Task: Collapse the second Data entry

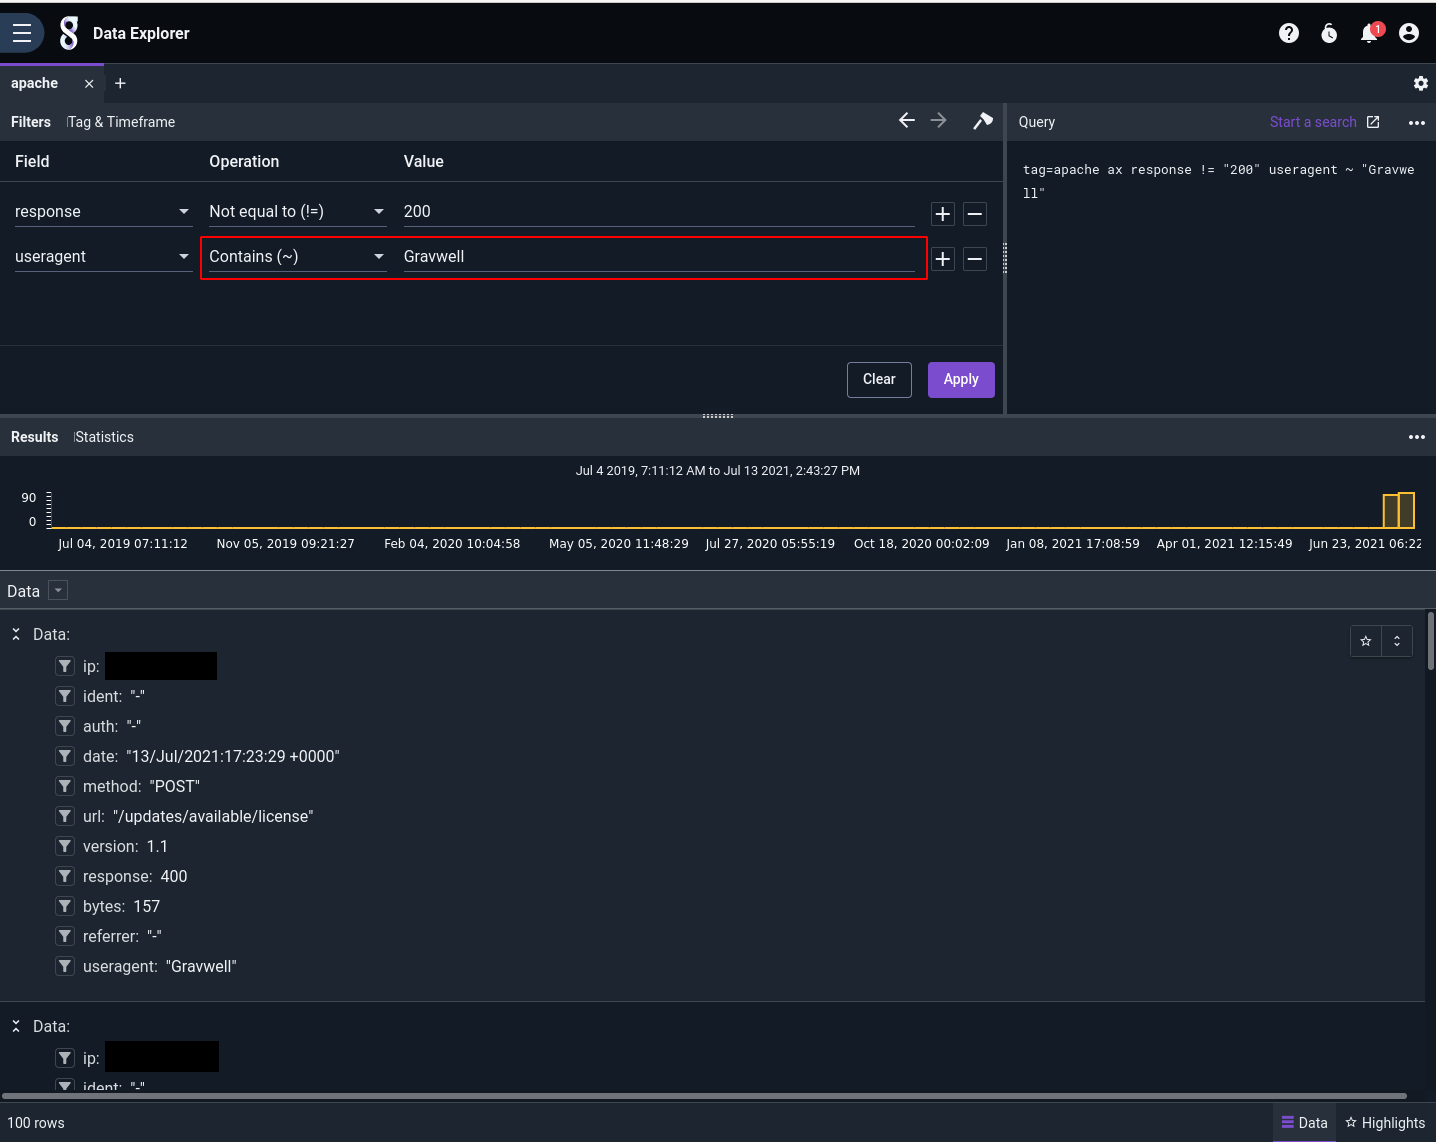Action: click(x=16, y=1026)
